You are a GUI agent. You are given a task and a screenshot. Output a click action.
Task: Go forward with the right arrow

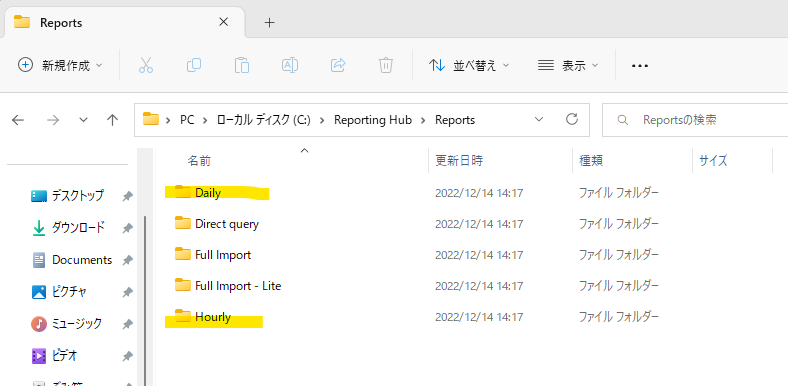53,120
